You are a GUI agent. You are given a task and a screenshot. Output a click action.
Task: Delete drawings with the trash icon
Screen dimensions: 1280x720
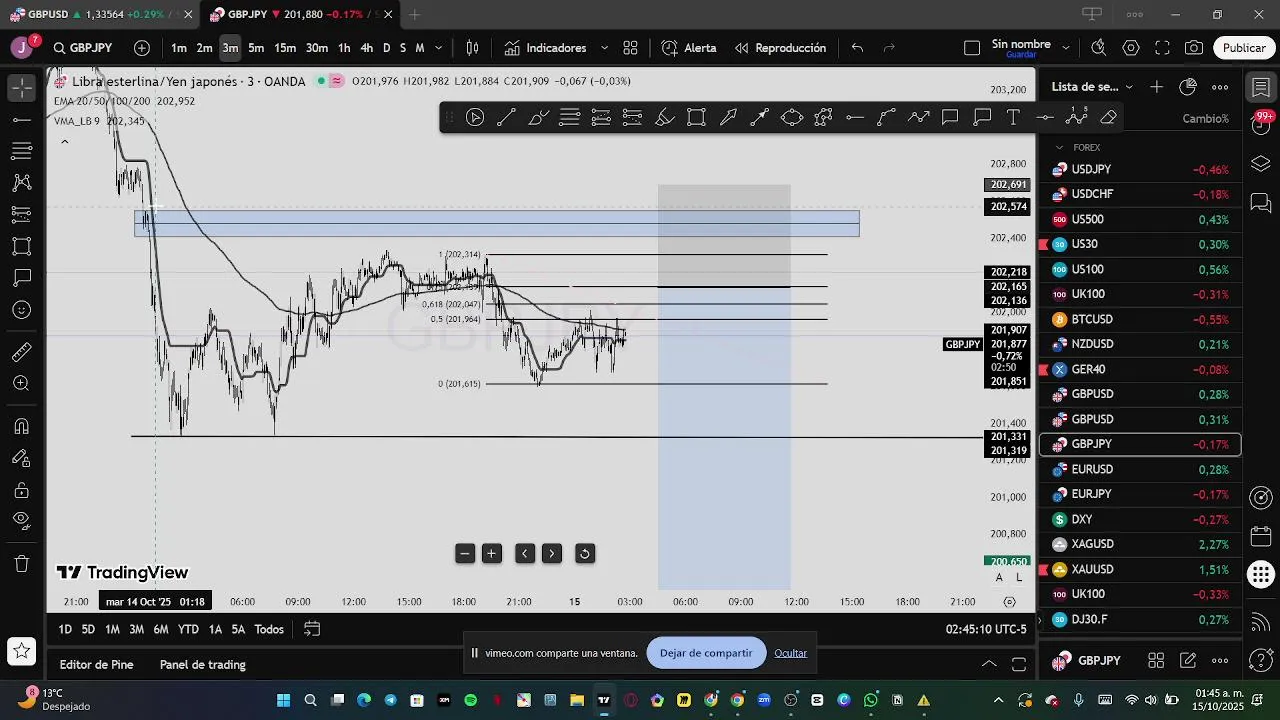[21, 564]
